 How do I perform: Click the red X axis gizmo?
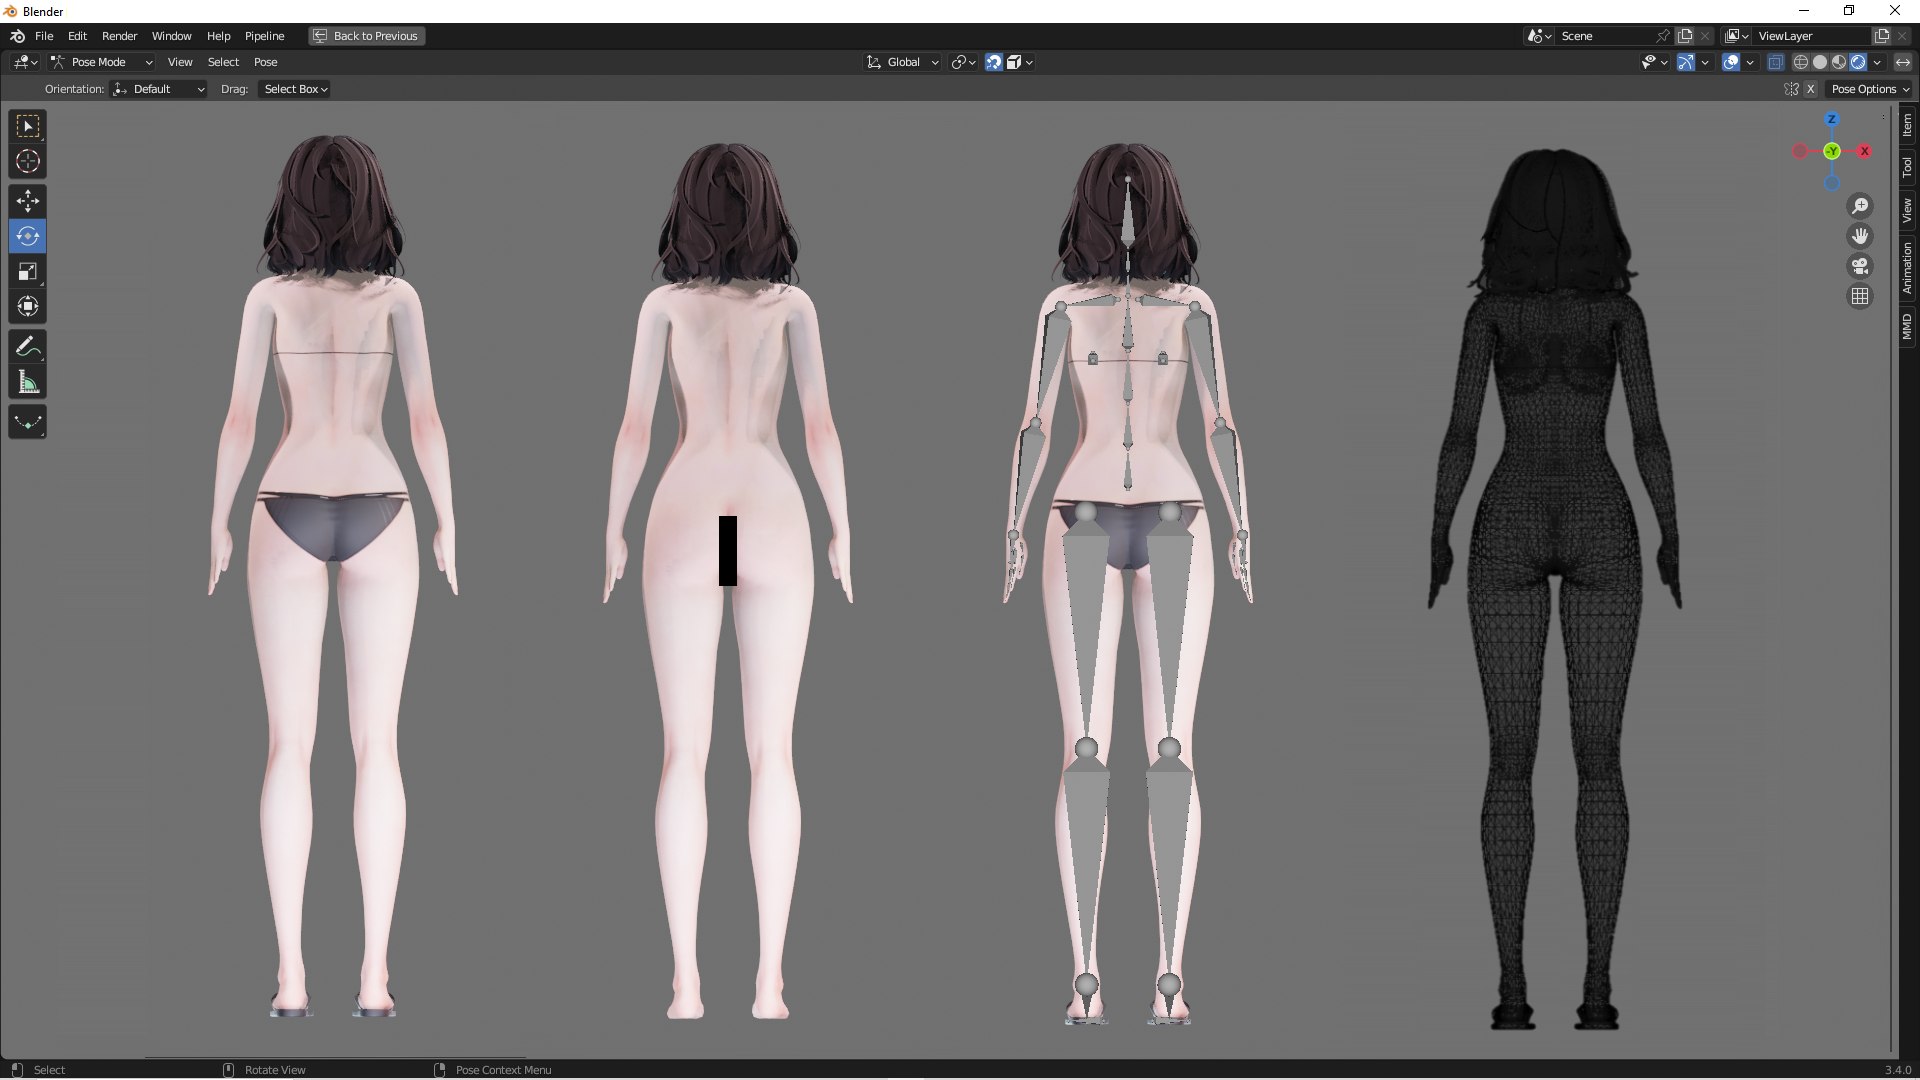1864,151
